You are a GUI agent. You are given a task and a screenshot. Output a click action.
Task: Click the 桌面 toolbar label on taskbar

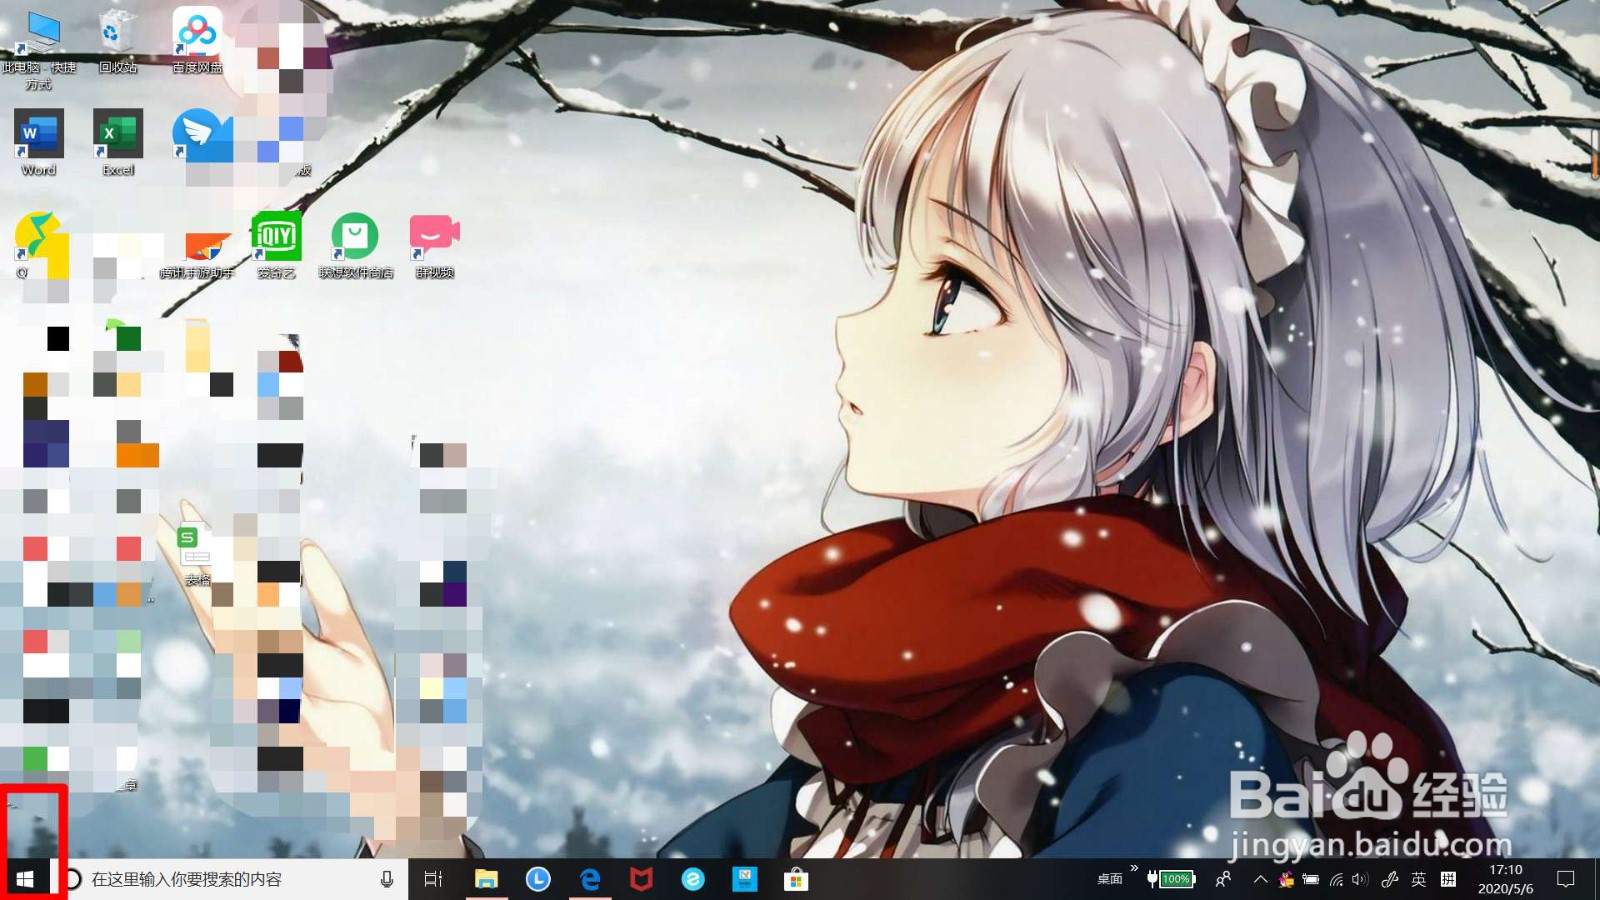[1110, 879]
